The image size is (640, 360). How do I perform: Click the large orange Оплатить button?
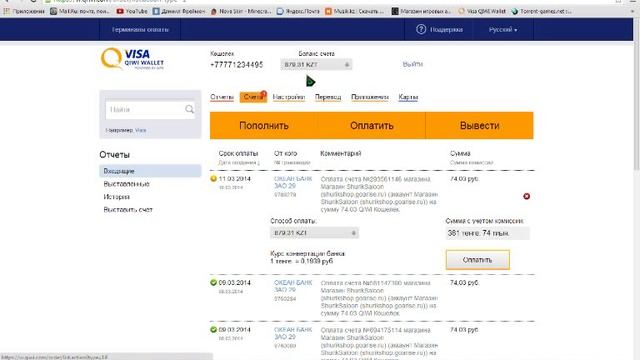coord(372,126)
